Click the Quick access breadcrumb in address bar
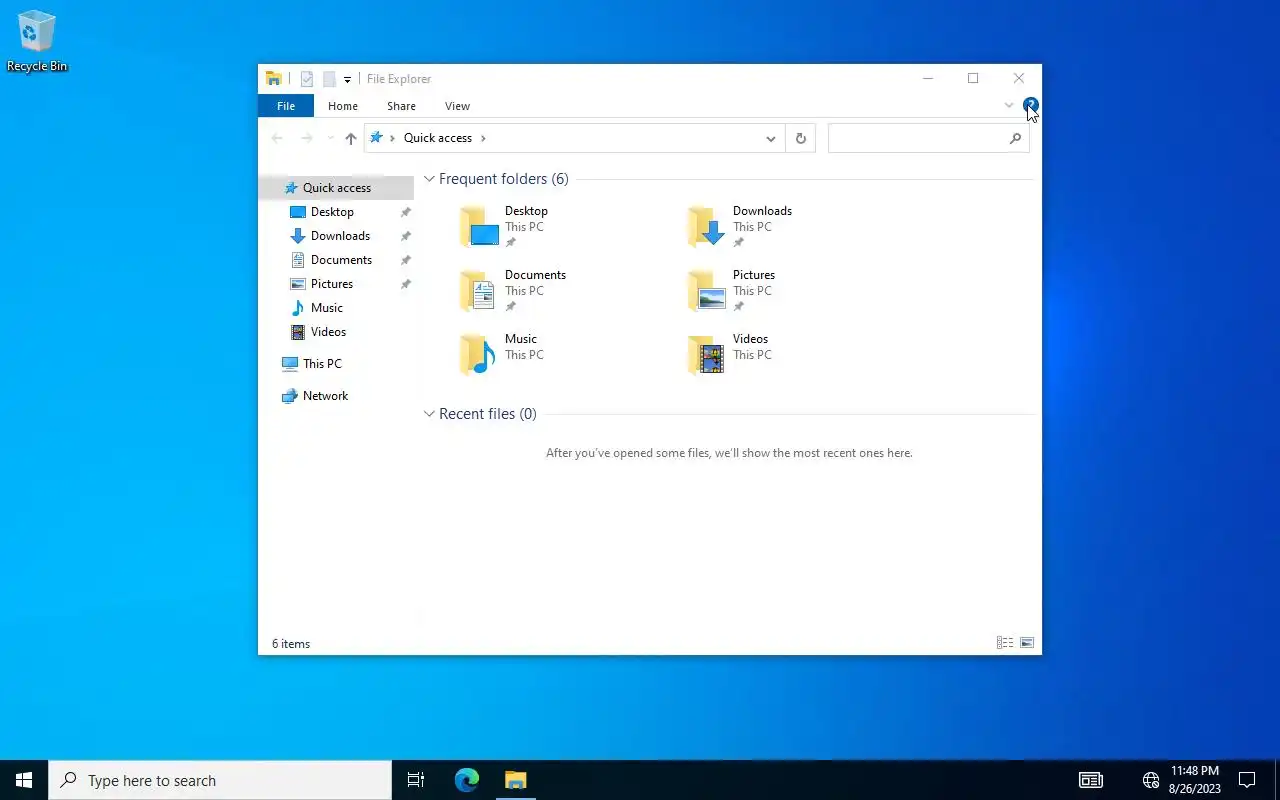The image size is (1280, 800). click(438, 138)
